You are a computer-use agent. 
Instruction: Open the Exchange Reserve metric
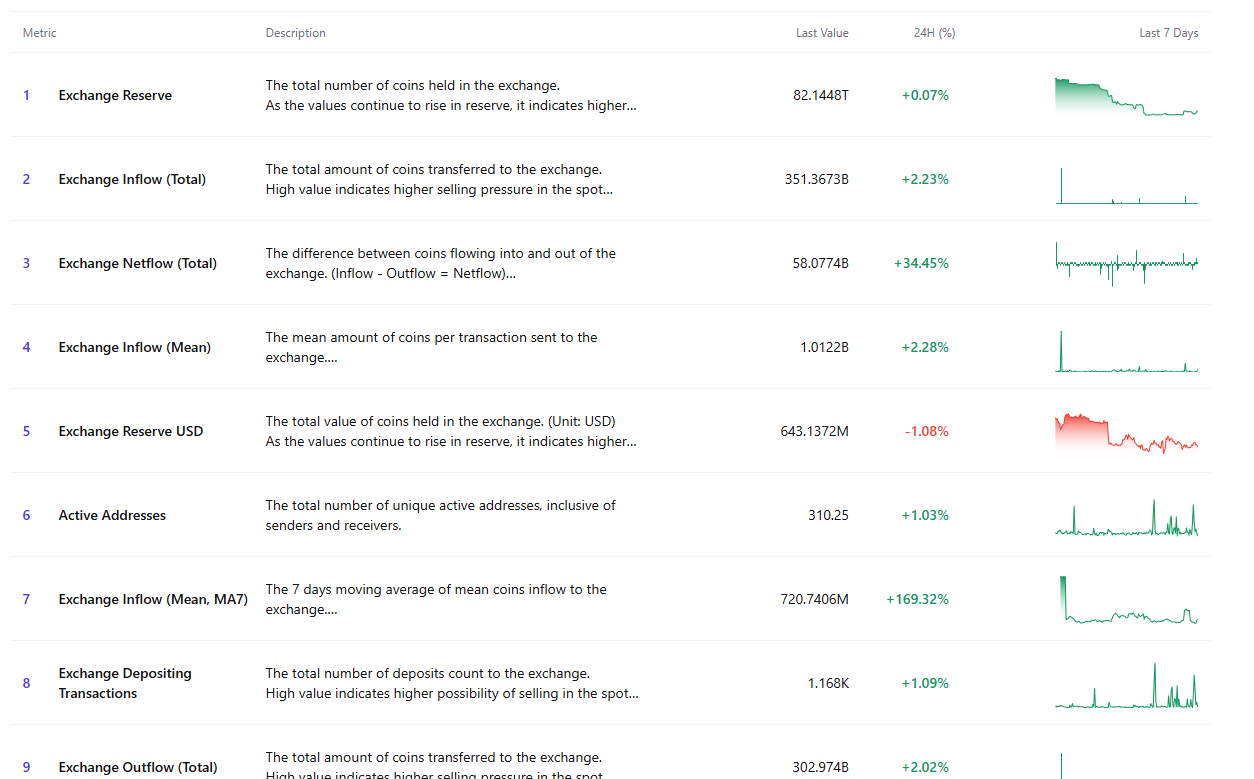pyautogui.click(x=115, y=96)
